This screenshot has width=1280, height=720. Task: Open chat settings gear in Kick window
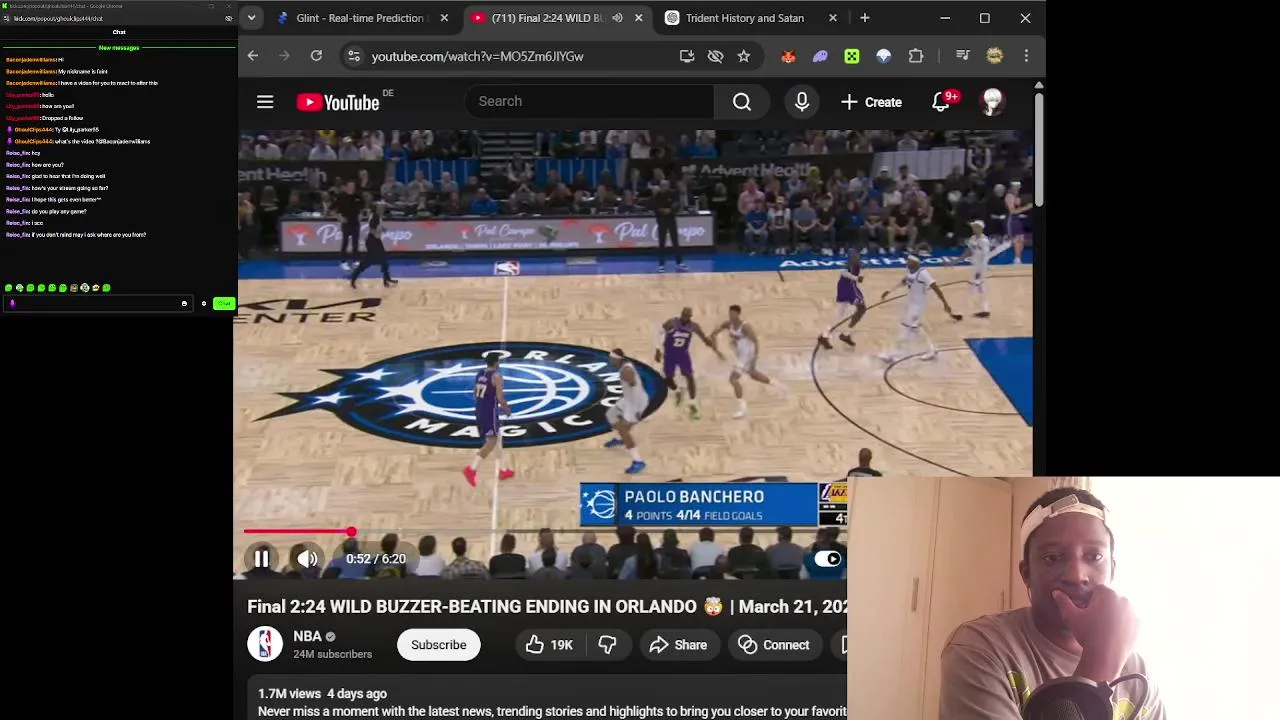click(x=204, y=303)
